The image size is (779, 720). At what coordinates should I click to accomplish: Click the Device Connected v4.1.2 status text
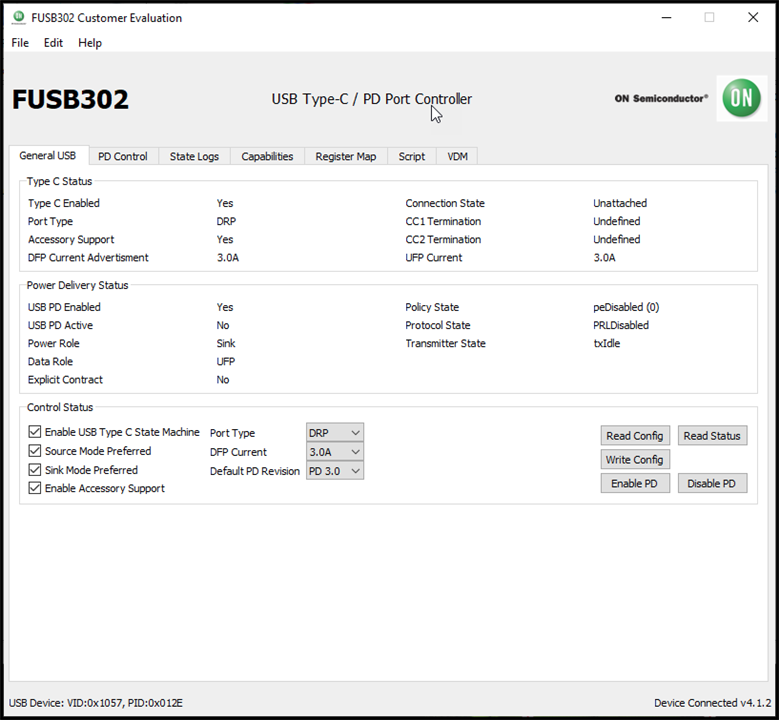pyautogui.click(x=712, y=703)
